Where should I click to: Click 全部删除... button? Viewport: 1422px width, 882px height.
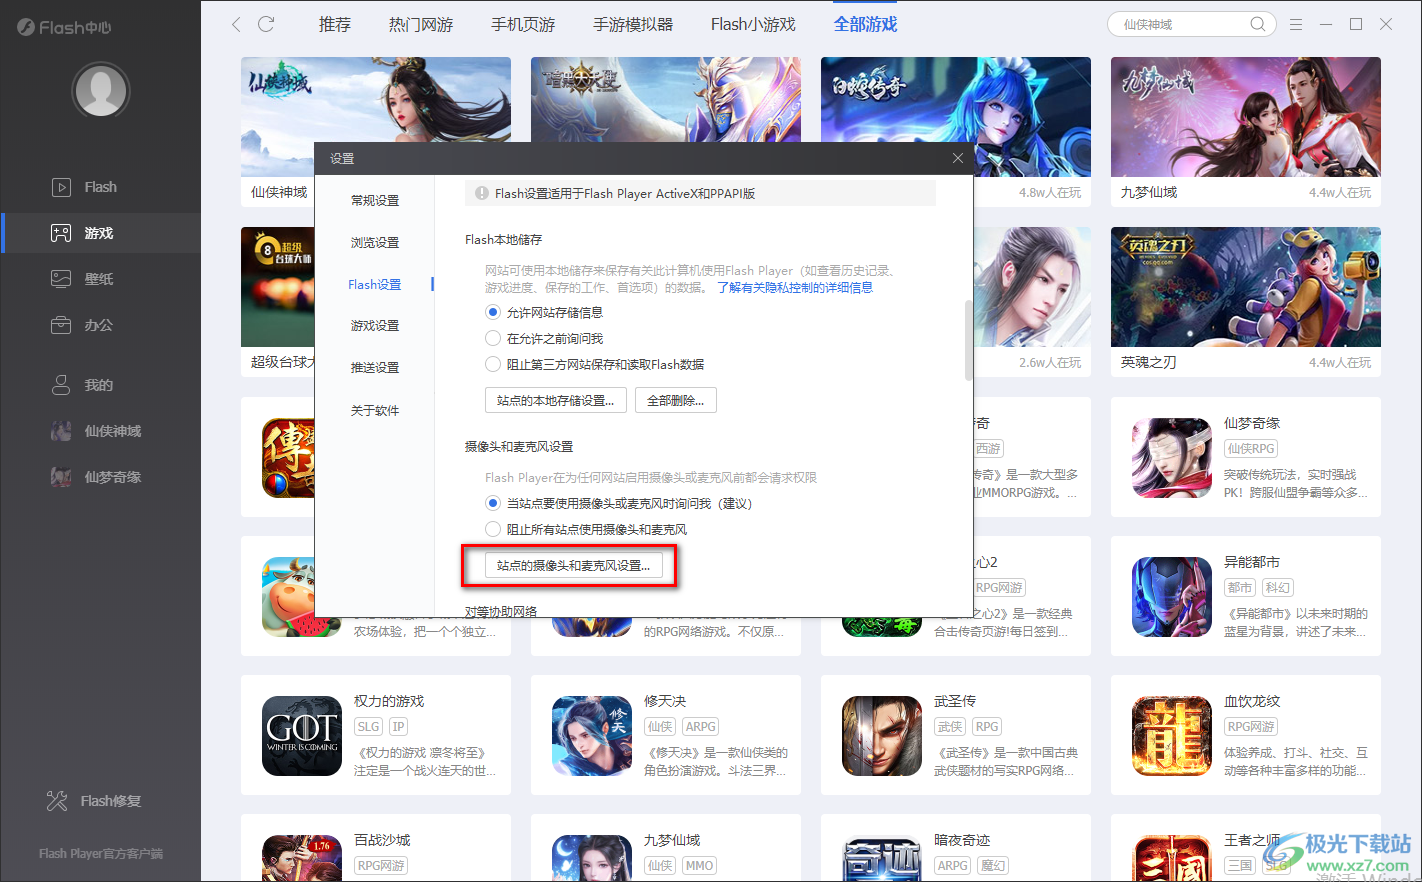click(x=675, y=401)
